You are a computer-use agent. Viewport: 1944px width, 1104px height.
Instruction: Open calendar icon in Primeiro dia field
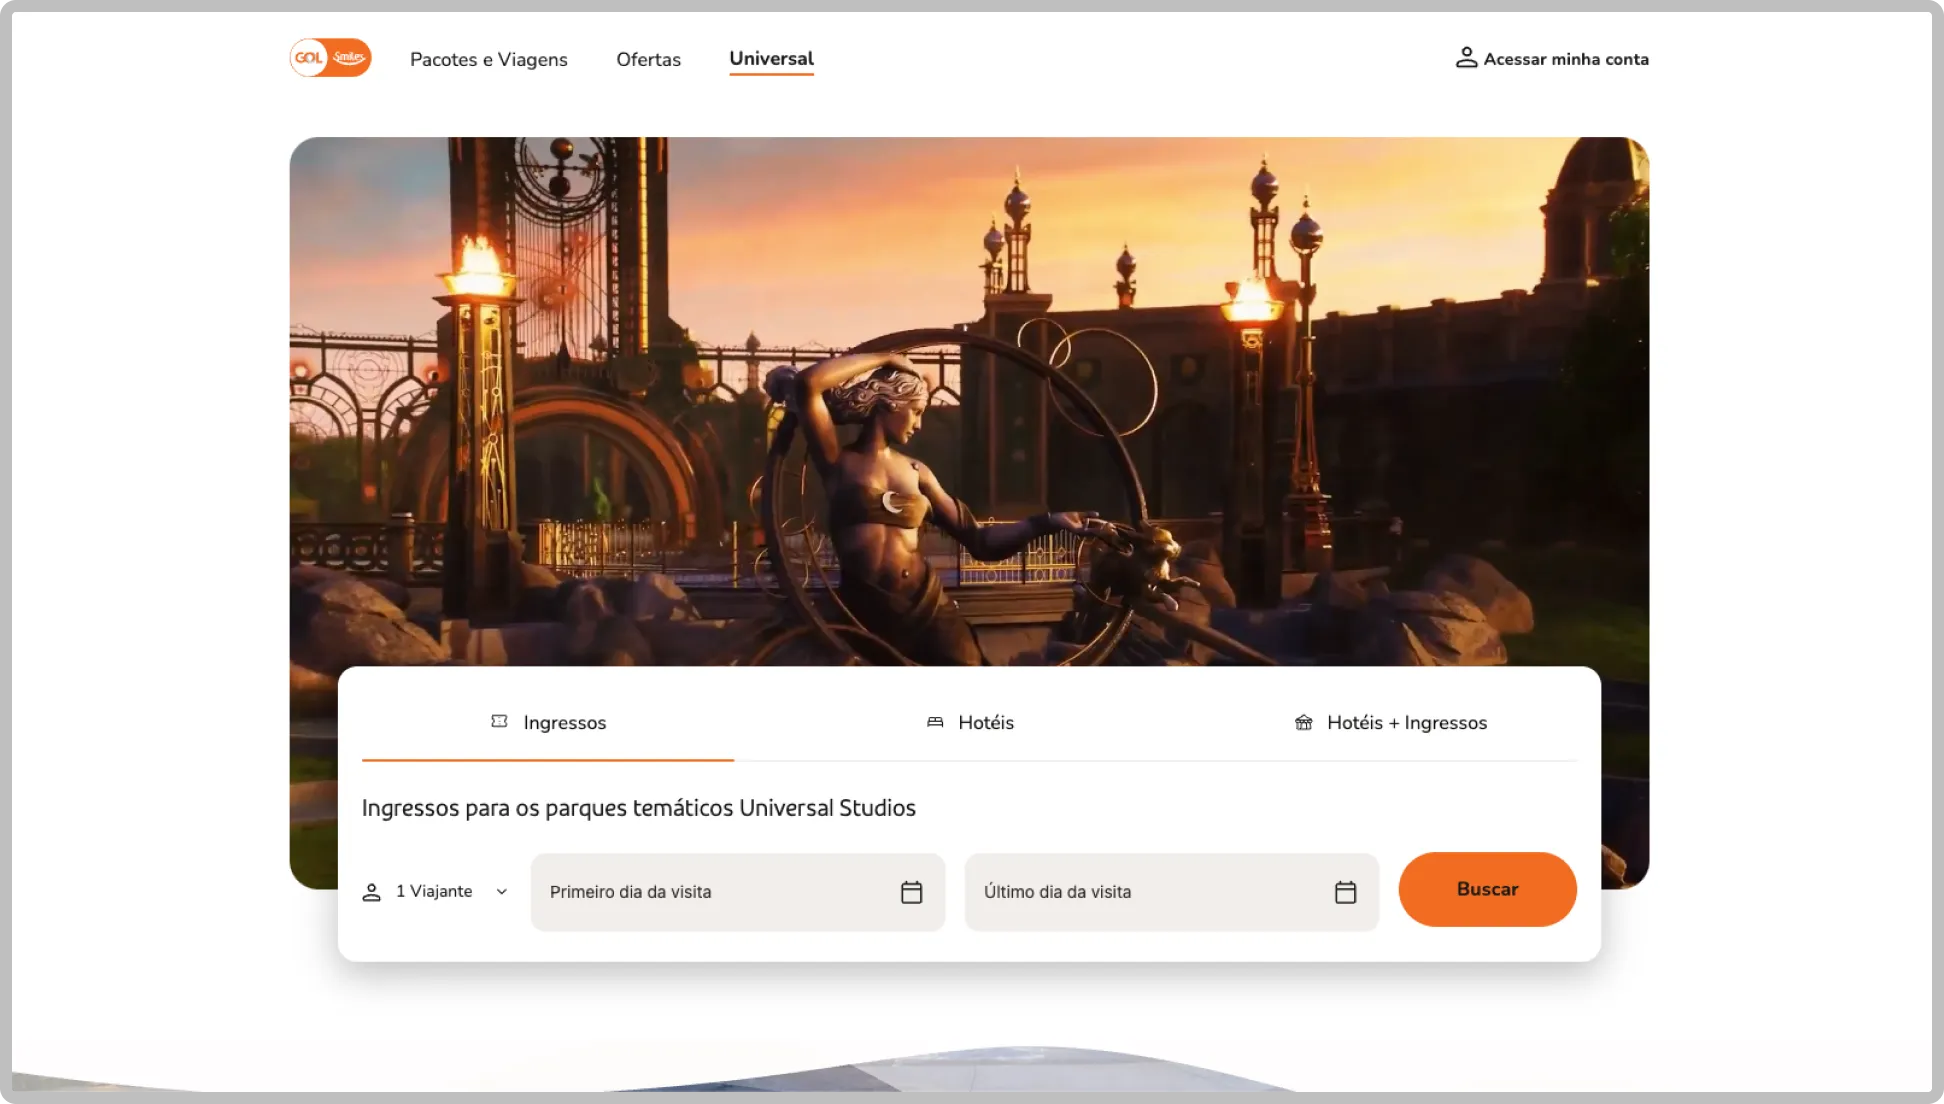(x=911, y=892)
